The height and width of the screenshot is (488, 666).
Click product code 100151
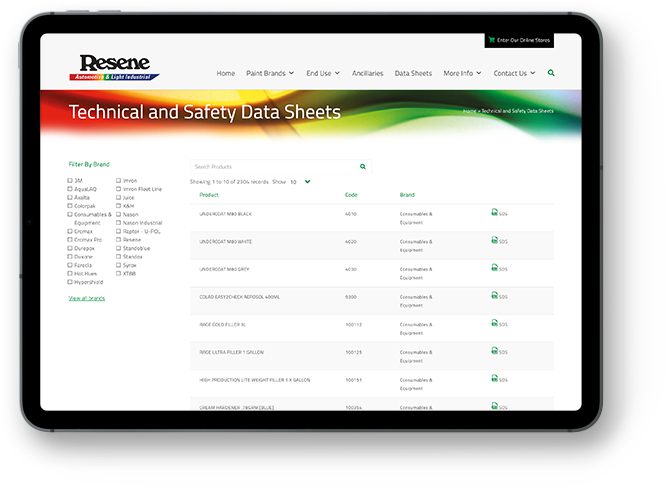point(353,380)
